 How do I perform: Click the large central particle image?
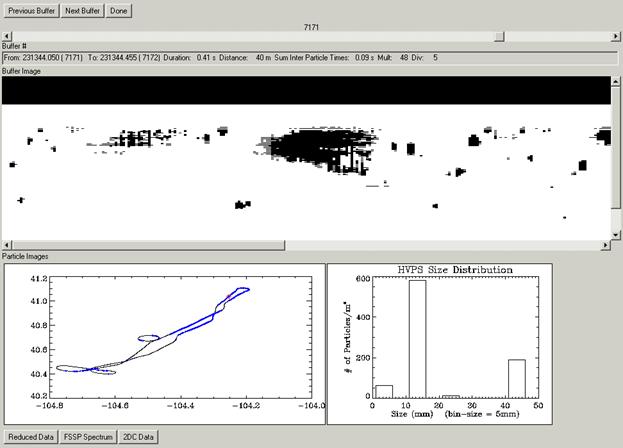click(x=318, y=151)
